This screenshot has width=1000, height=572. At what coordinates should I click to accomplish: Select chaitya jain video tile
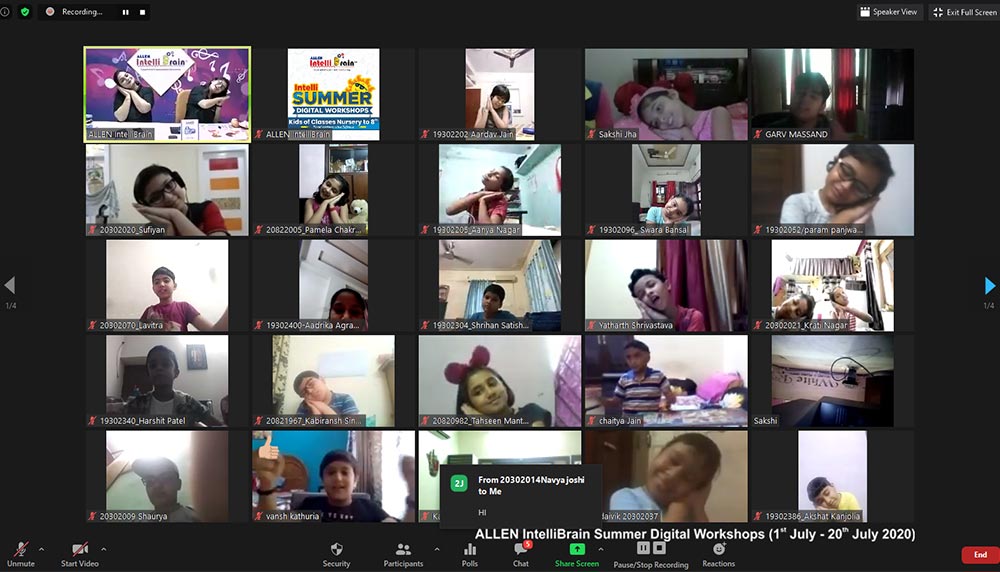point(666,381)
